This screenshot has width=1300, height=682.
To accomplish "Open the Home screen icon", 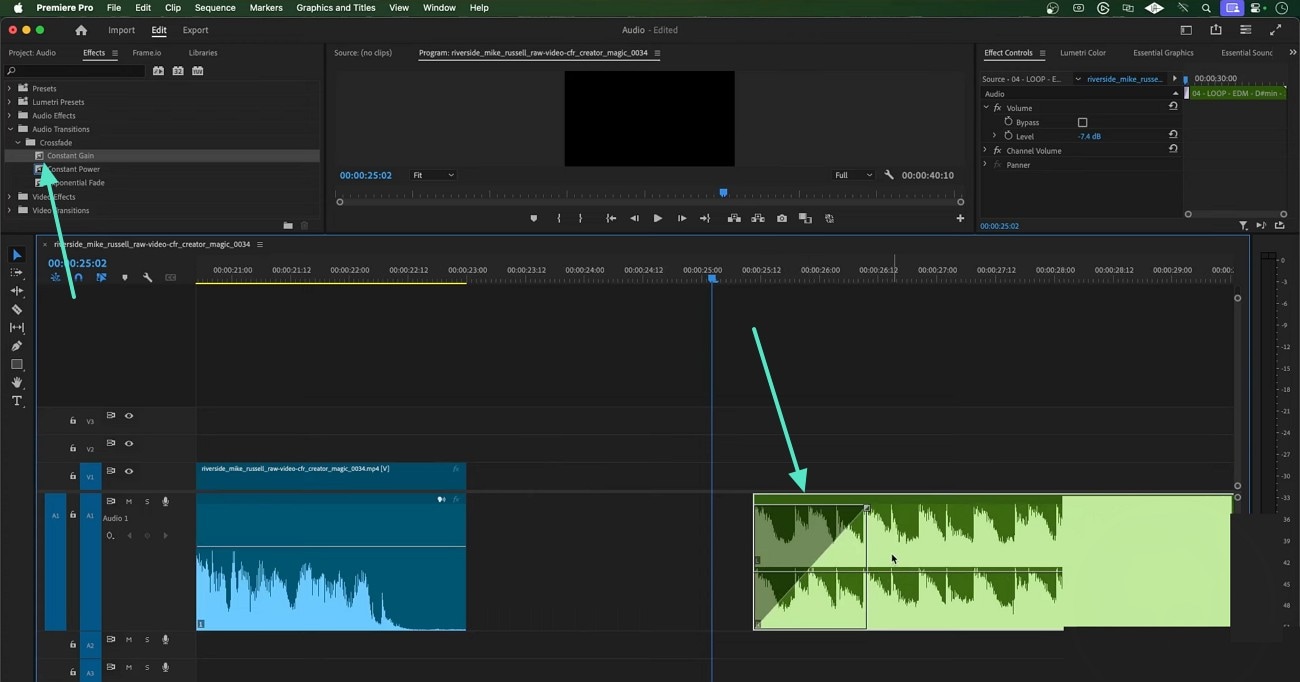I will [81, 30].
